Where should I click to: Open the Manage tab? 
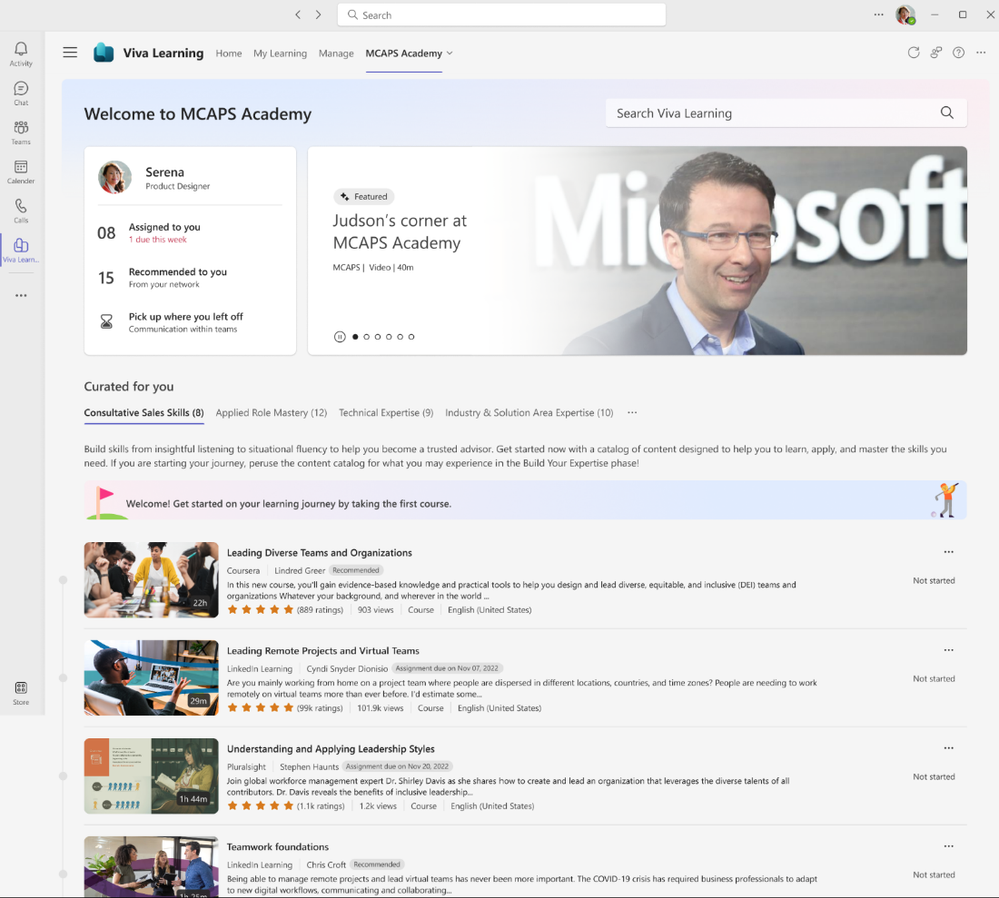(336, 54)
